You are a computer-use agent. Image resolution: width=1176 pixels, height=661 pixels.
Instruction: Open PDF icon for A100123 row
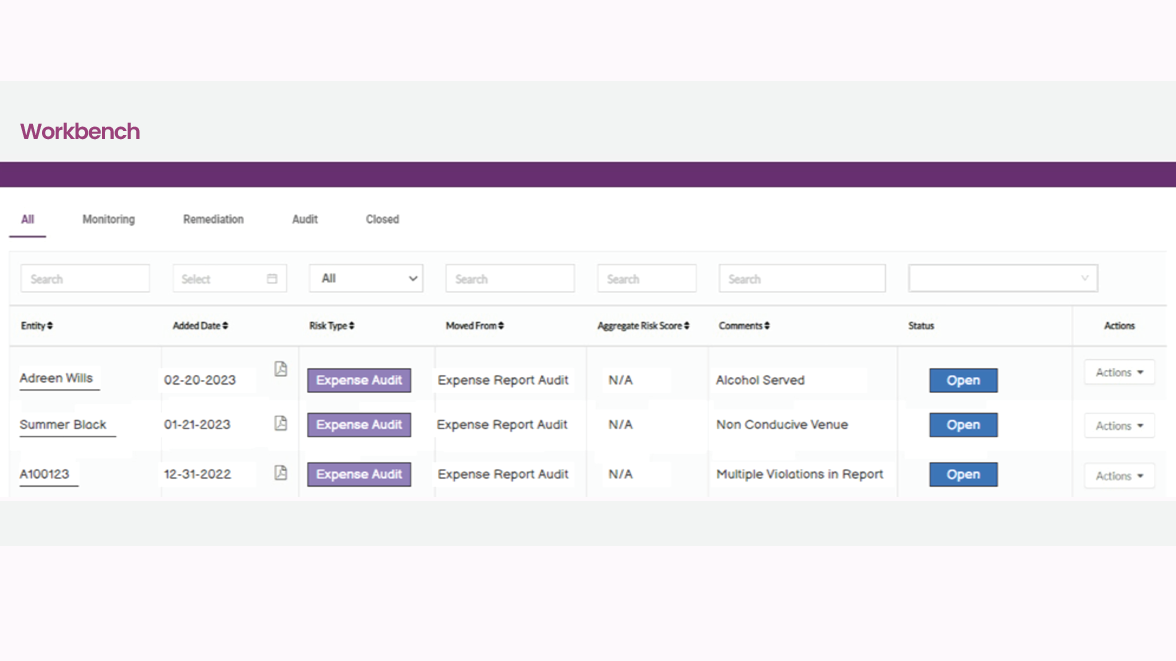[281, 472]
